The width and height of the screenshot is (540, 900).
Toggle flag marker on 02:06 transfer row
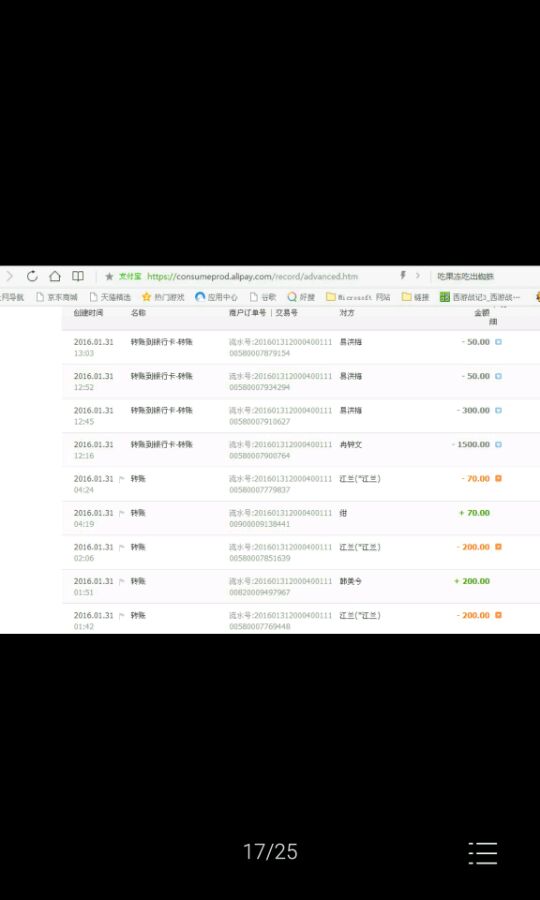coord(121,547)
